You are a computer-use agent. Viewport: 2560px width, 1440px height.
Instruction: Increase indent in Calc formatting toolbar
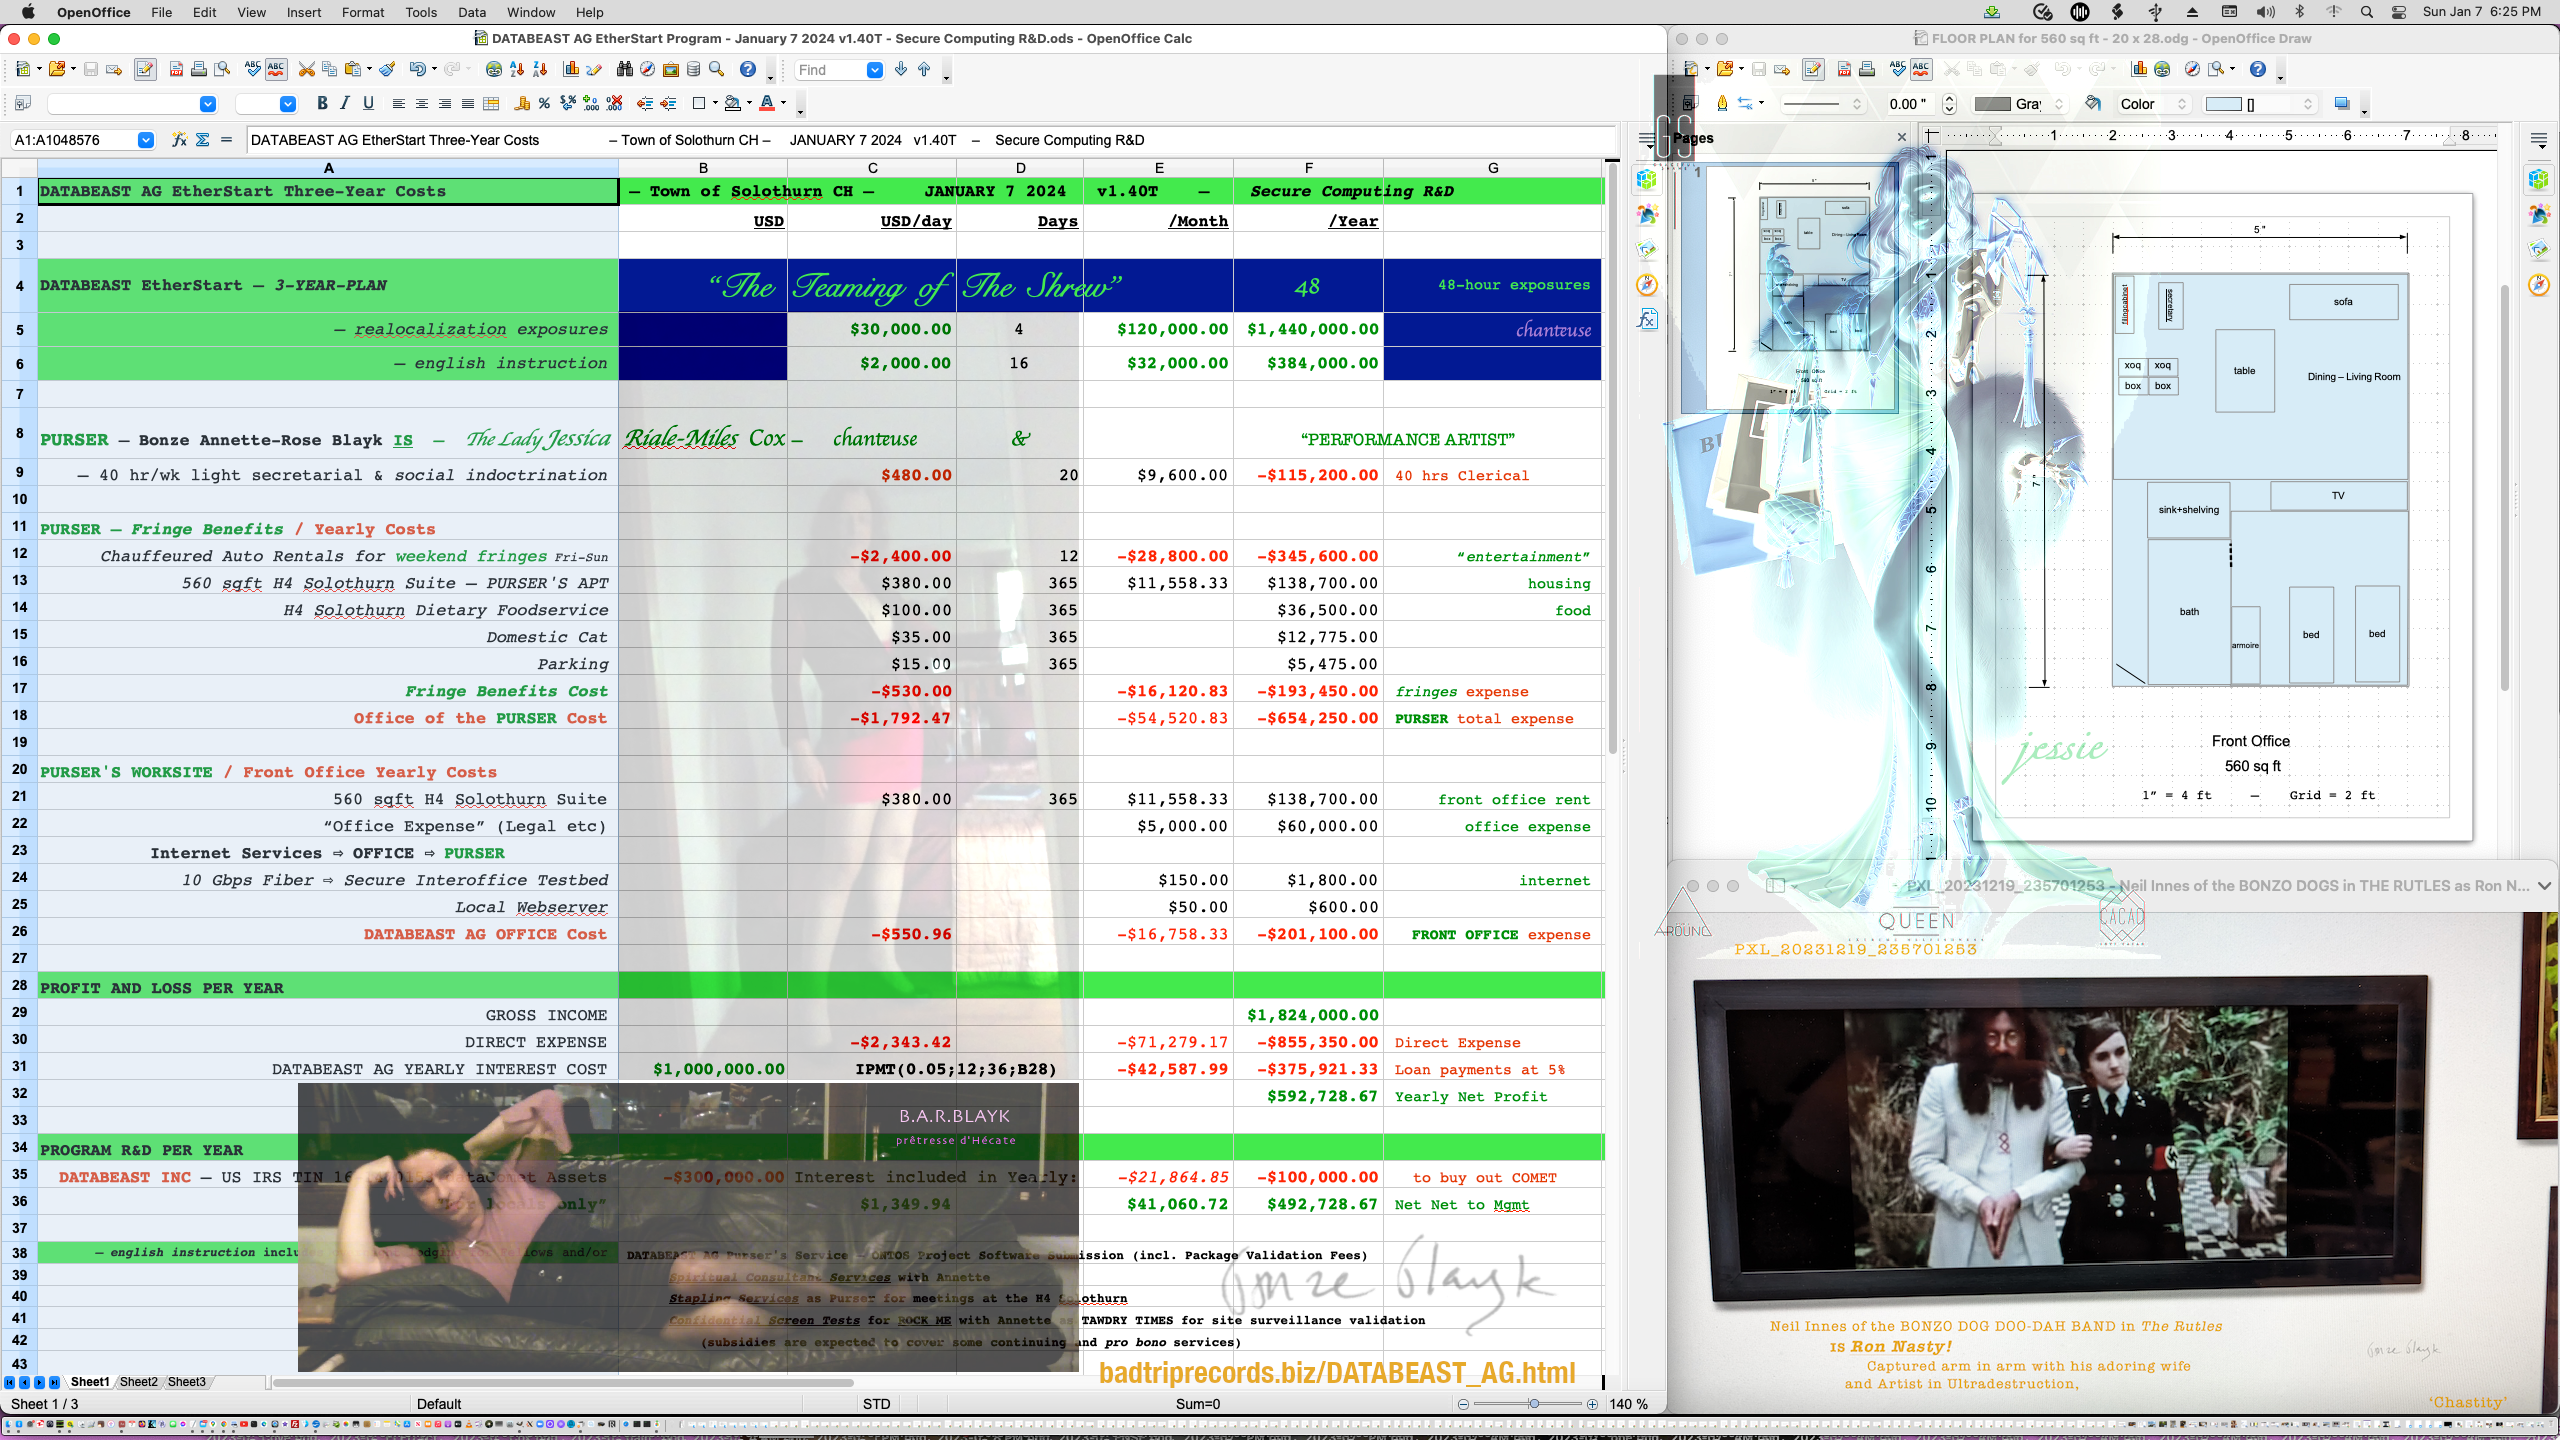pyautogui.click(x=668, y=103)
